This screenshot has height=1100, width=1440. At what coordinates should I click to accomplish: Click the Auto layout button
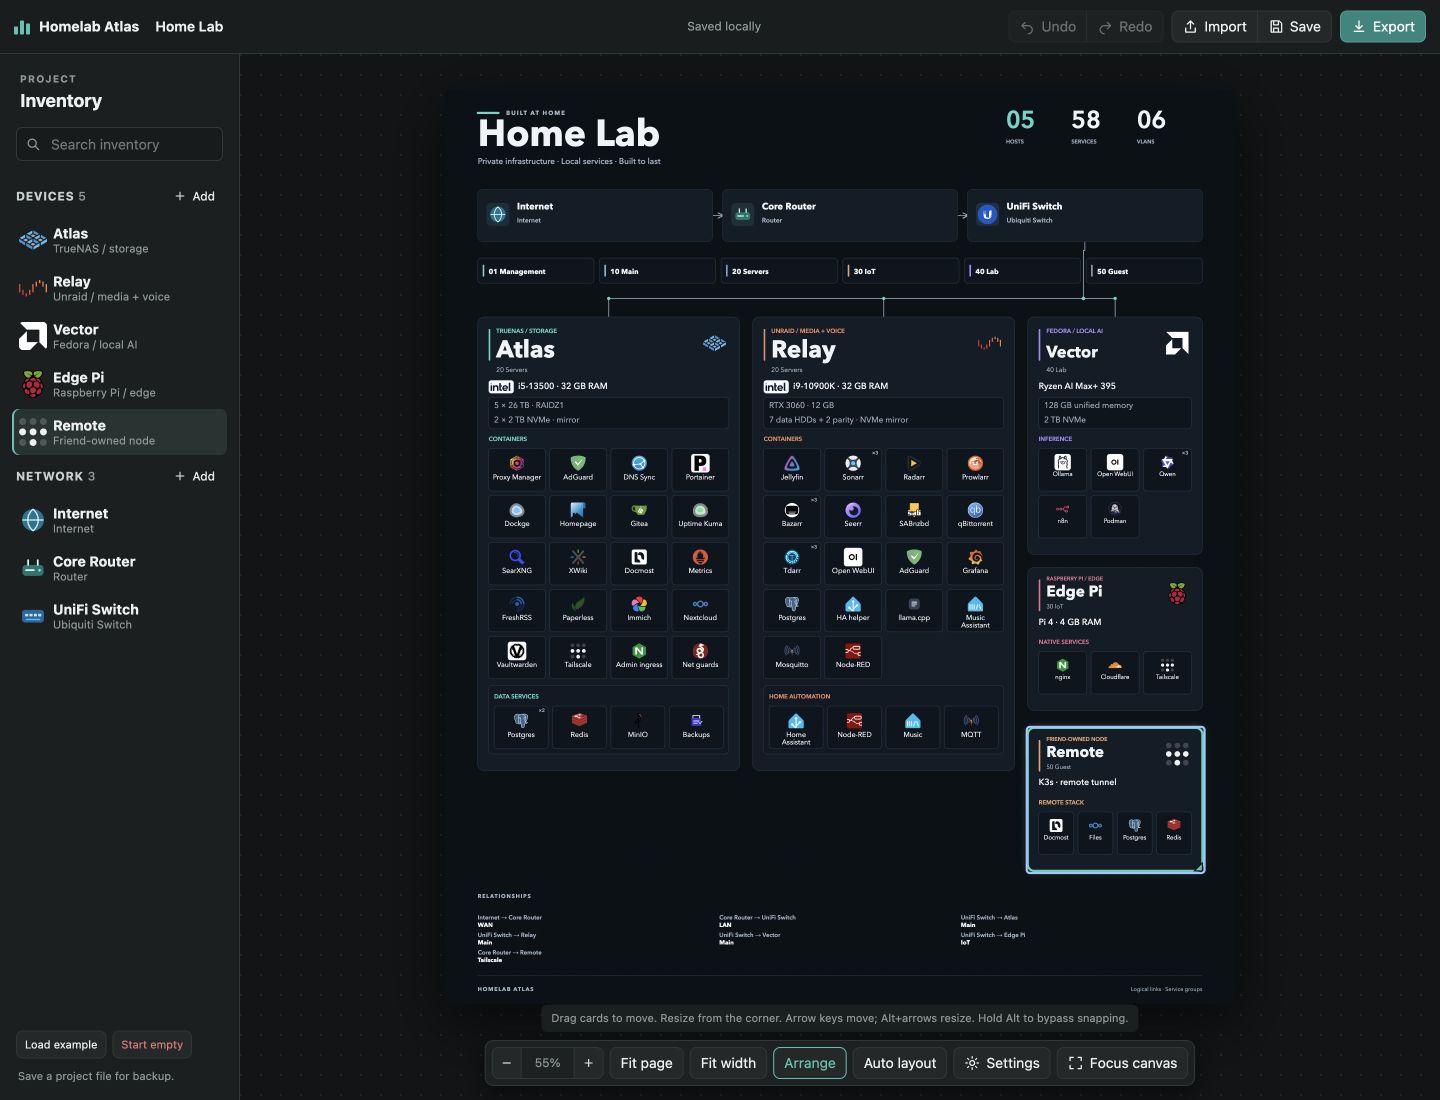pyautogui.click(x=900, y=1063)
